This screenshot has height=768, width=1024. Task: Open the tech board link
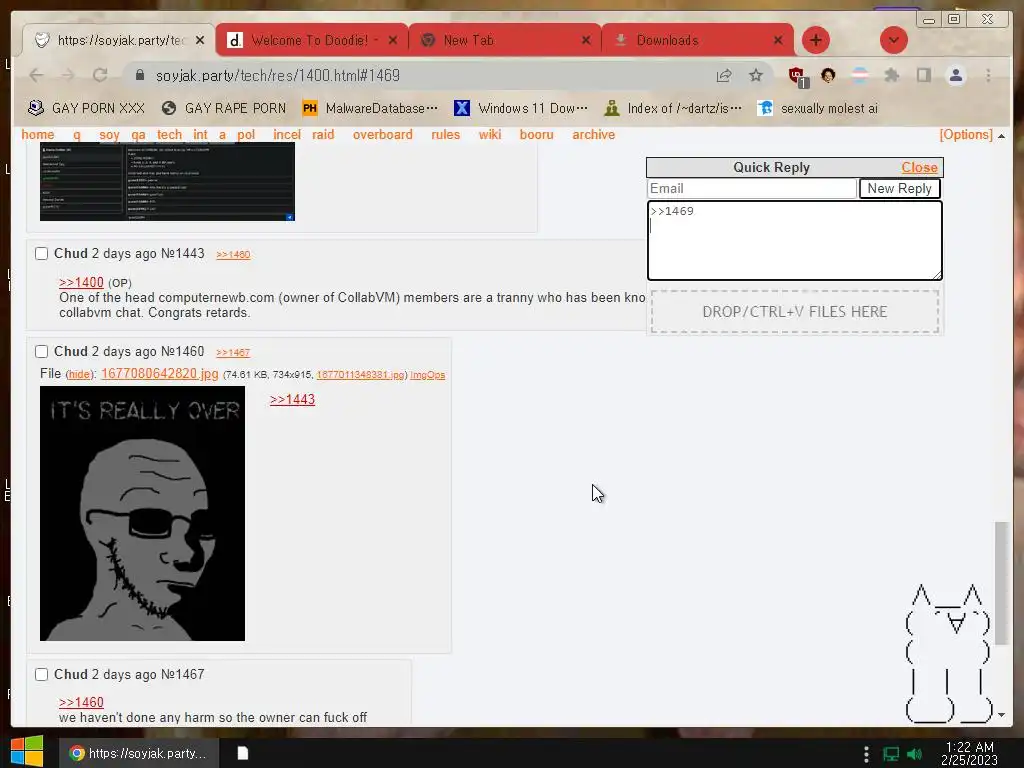[x=169, y=135]
